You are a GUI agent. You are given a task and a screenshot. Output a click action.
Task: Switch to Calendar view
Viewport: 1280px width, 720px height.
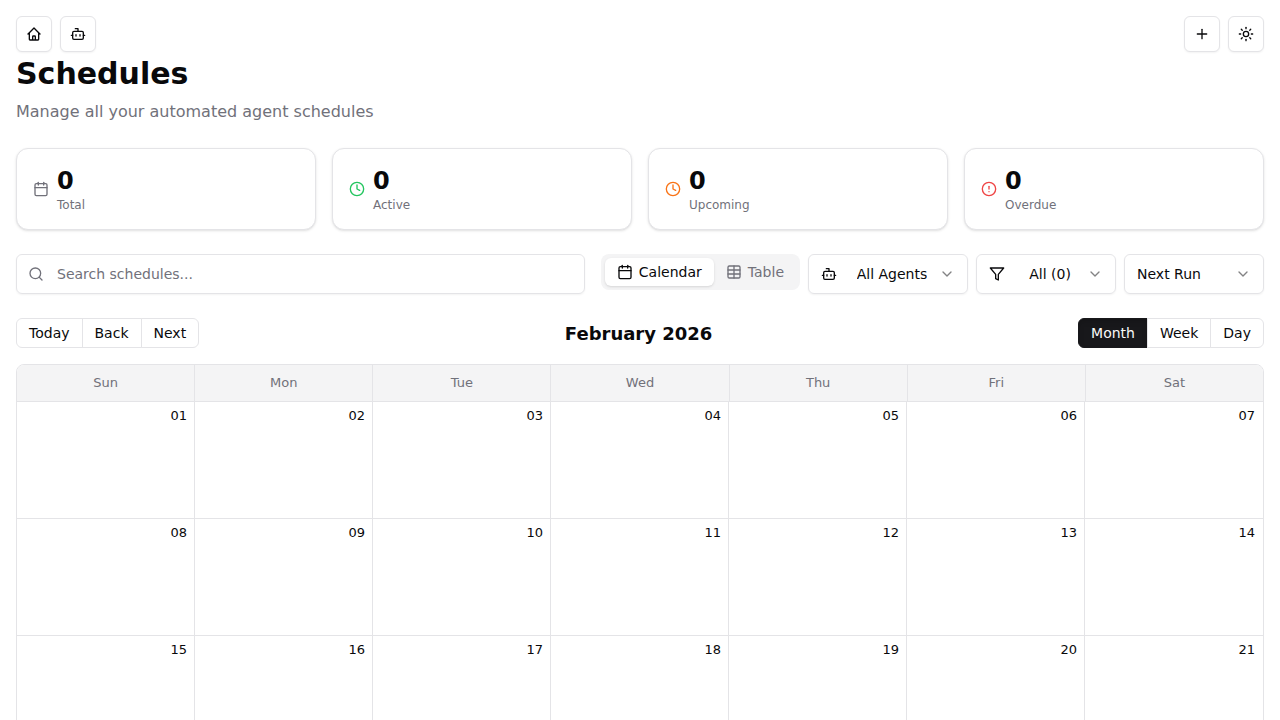point(660,272)
